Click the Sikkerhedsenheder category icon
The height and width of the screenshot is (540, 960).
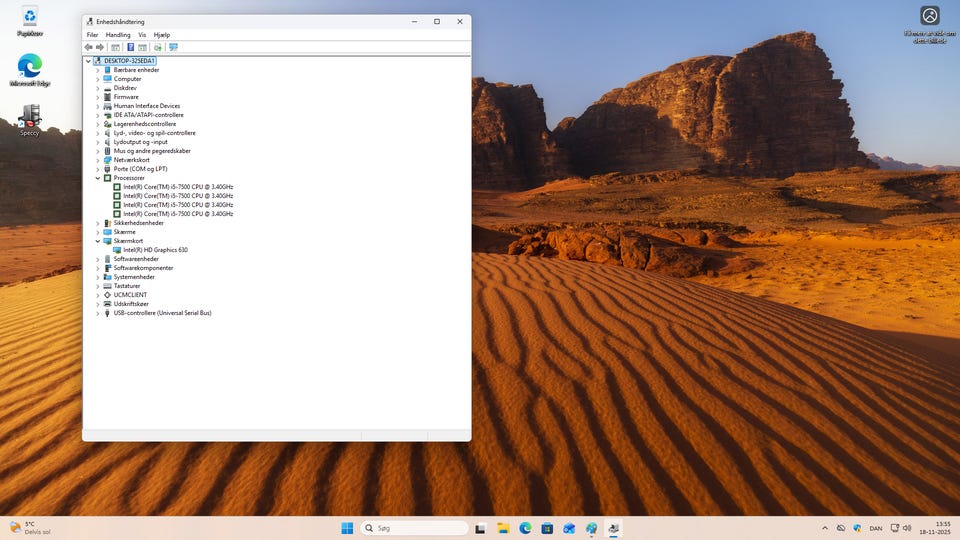[107, 223]
